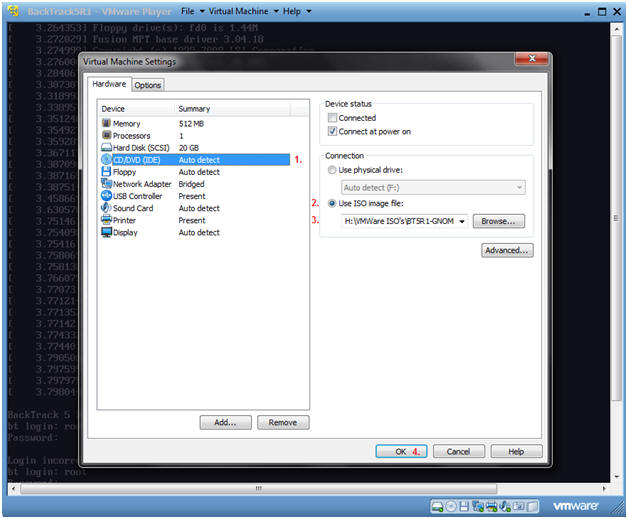Click the Display row's Auto detect summary
628x519 pixels.
tap(199, 232)
